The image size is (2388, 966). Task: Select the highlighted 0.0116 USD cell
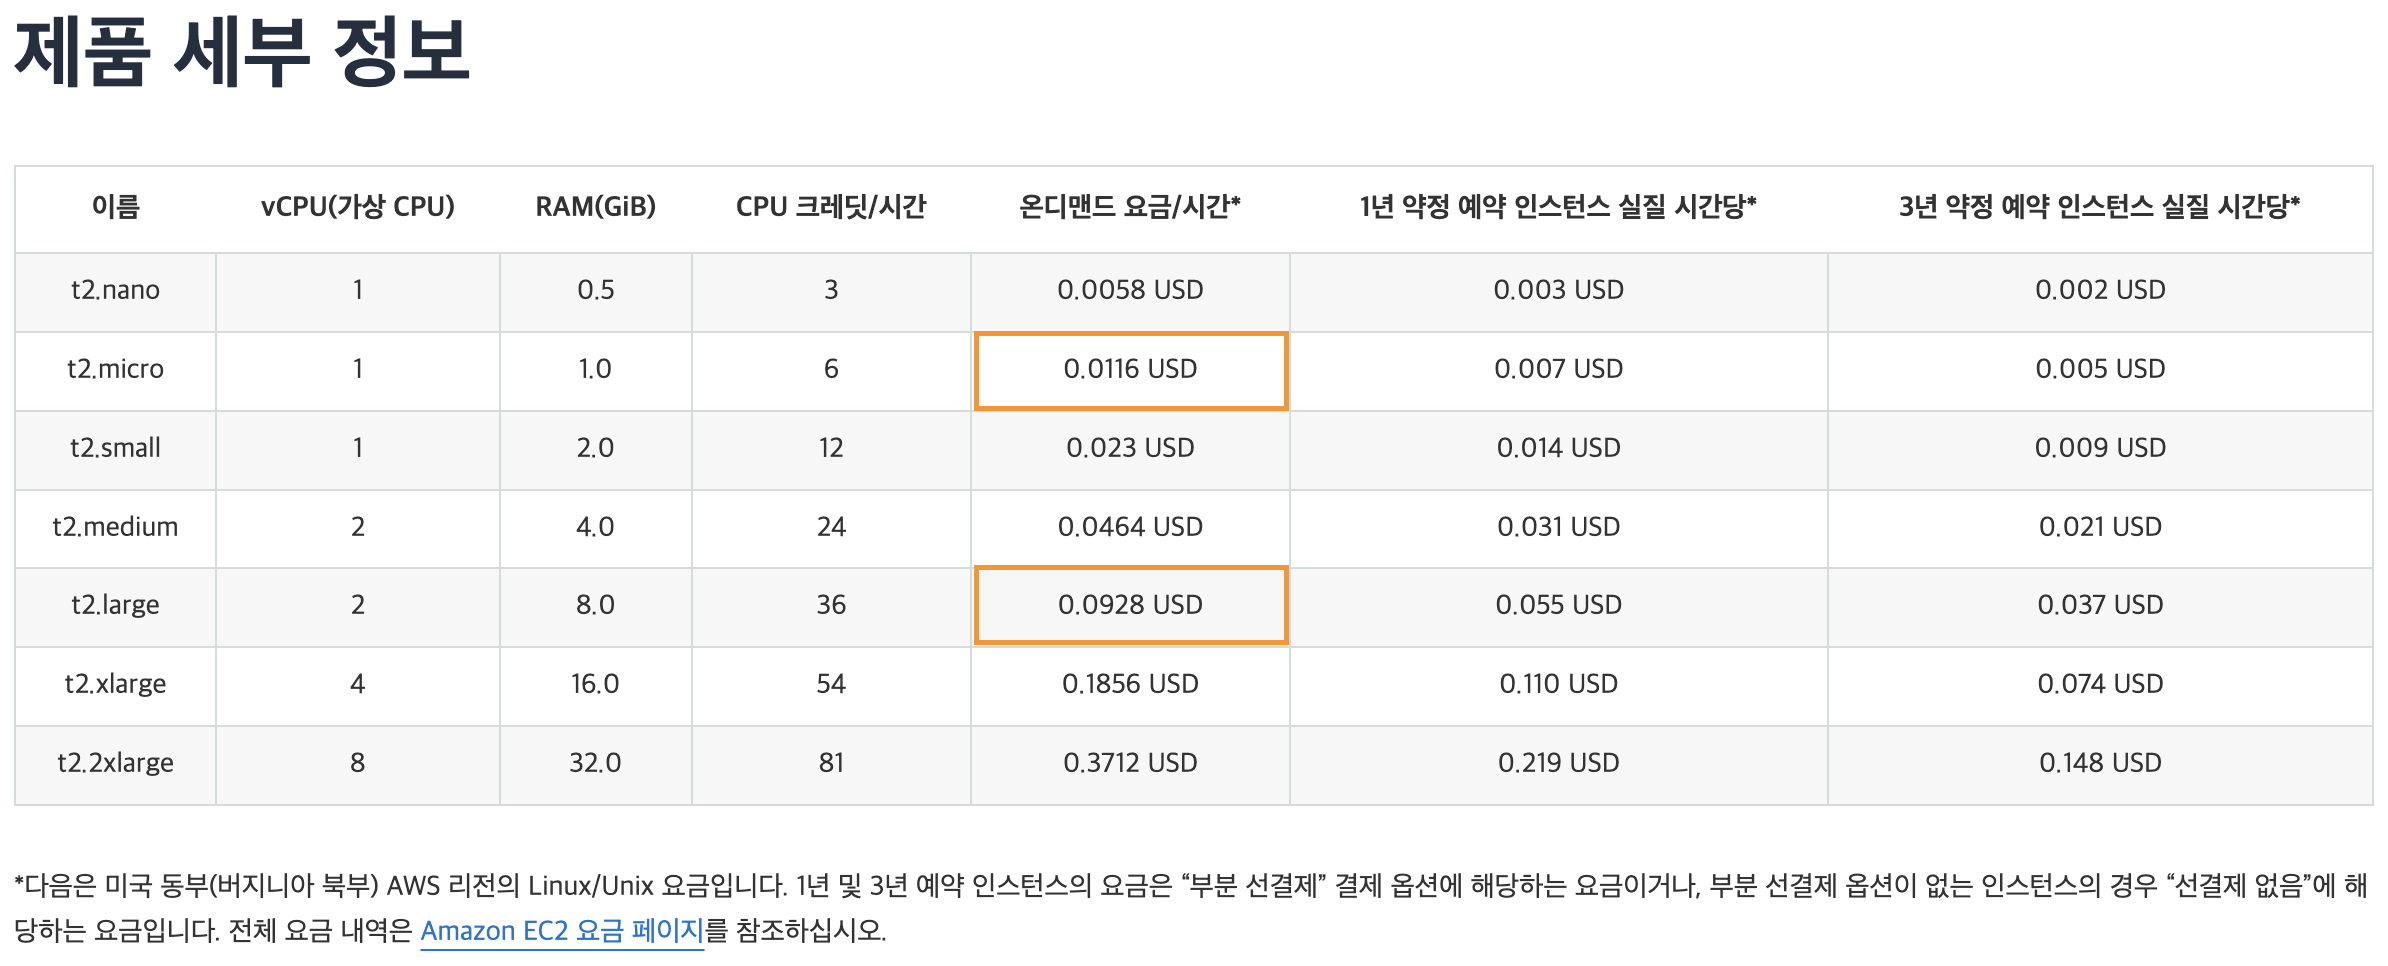coord(1131,371)
